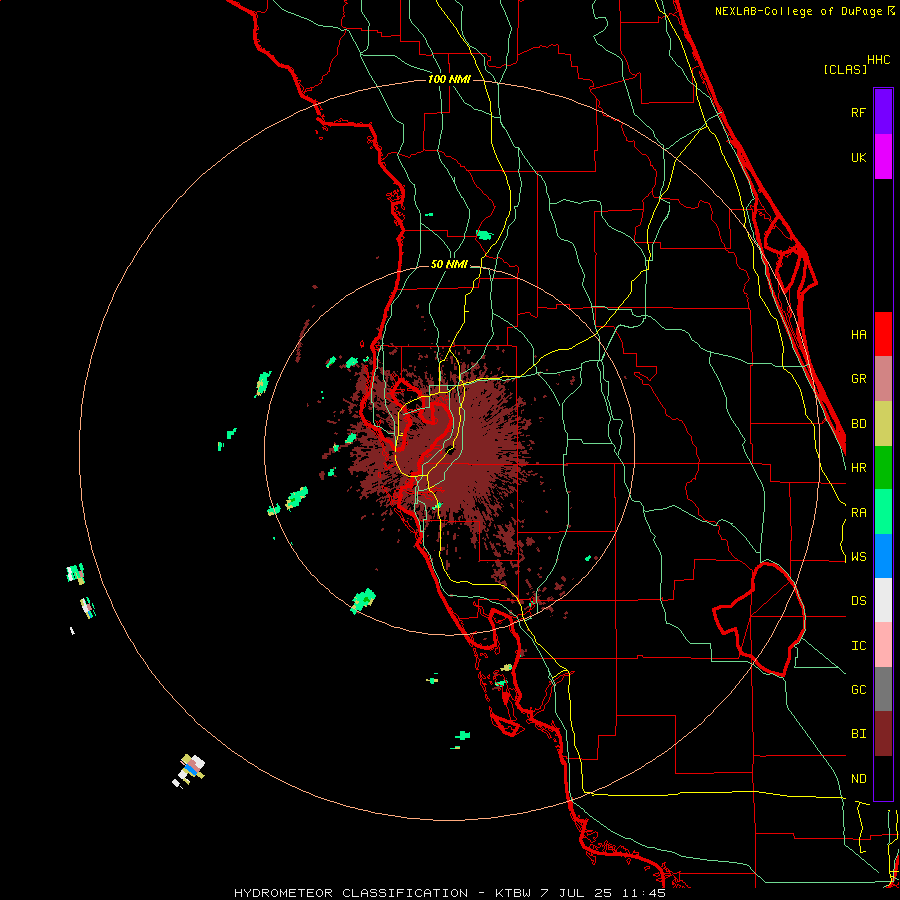
Task: Click the DS legend label
Action: pyautogui.click(x=858, y=600)
